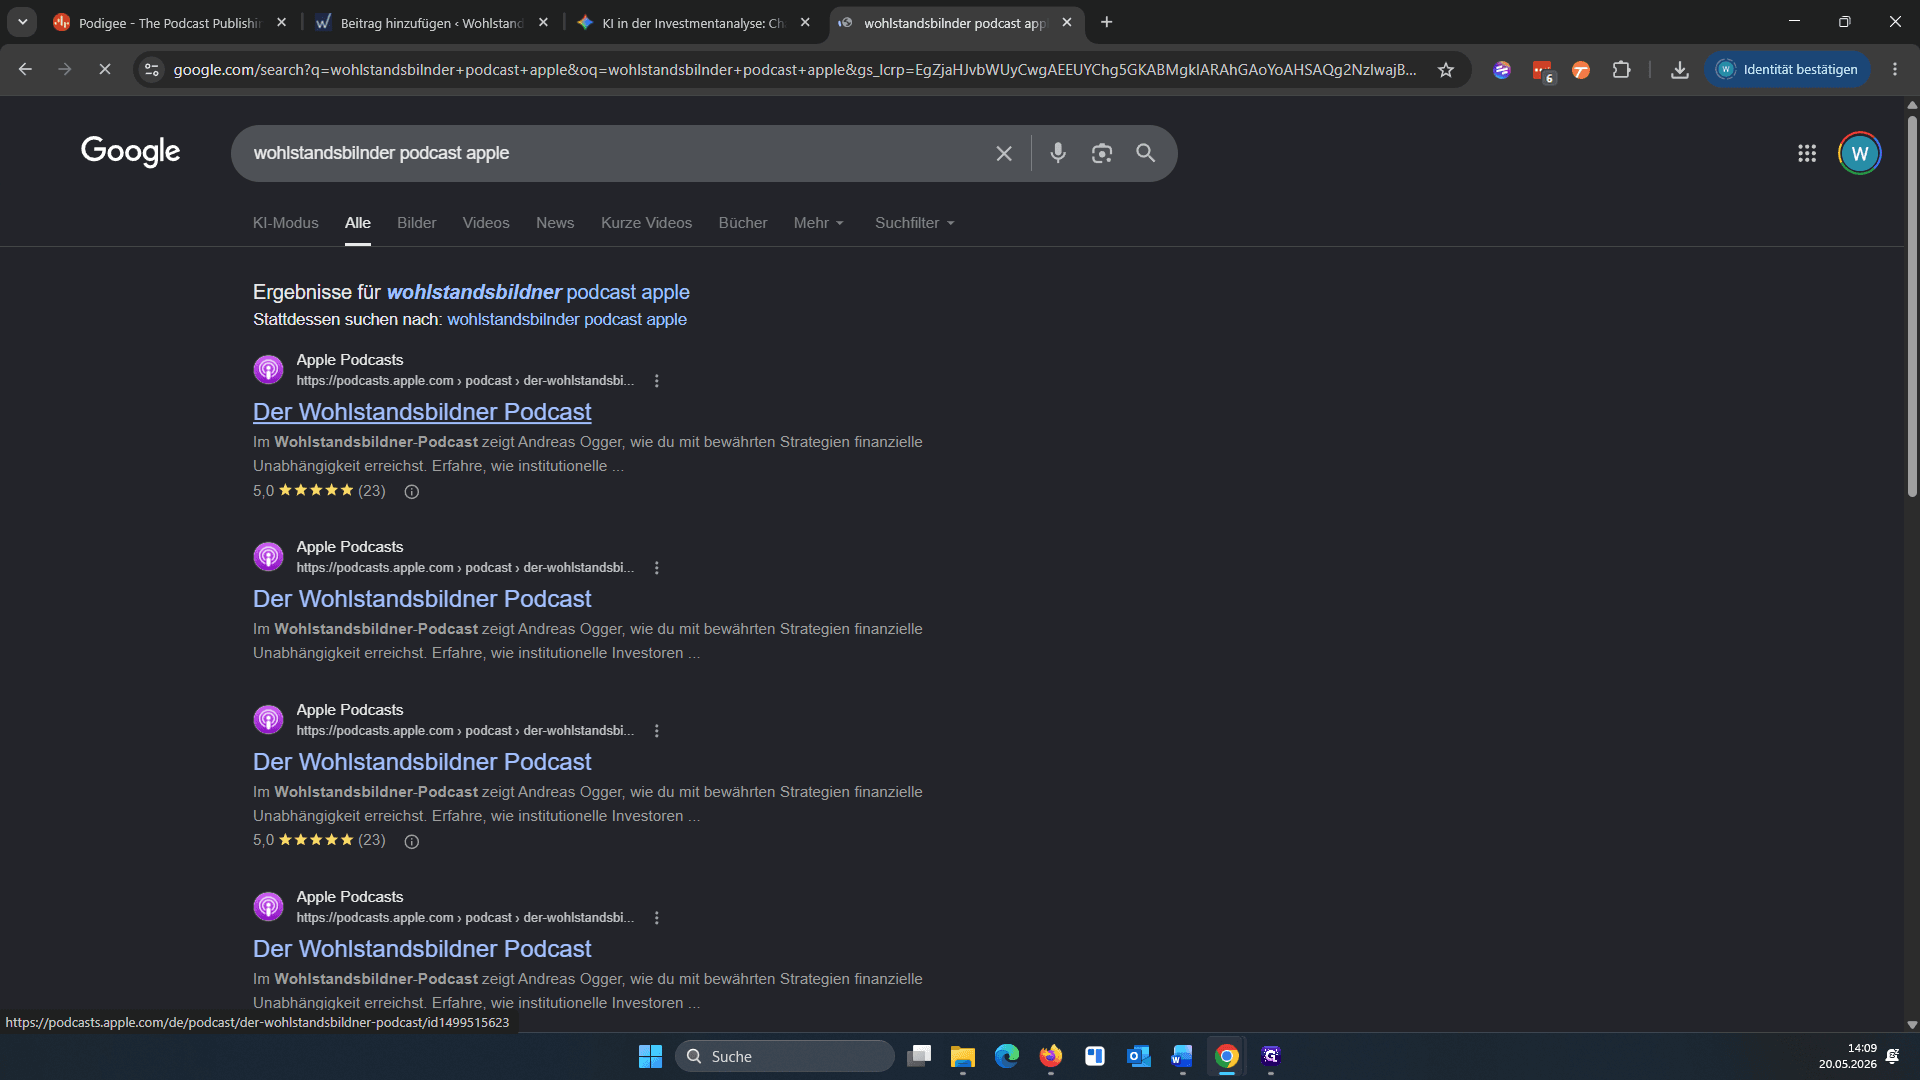The width and height of the screenshot is (1920, 1080).
Task: Open the About this result menu for first result
Action: [657, 381]
